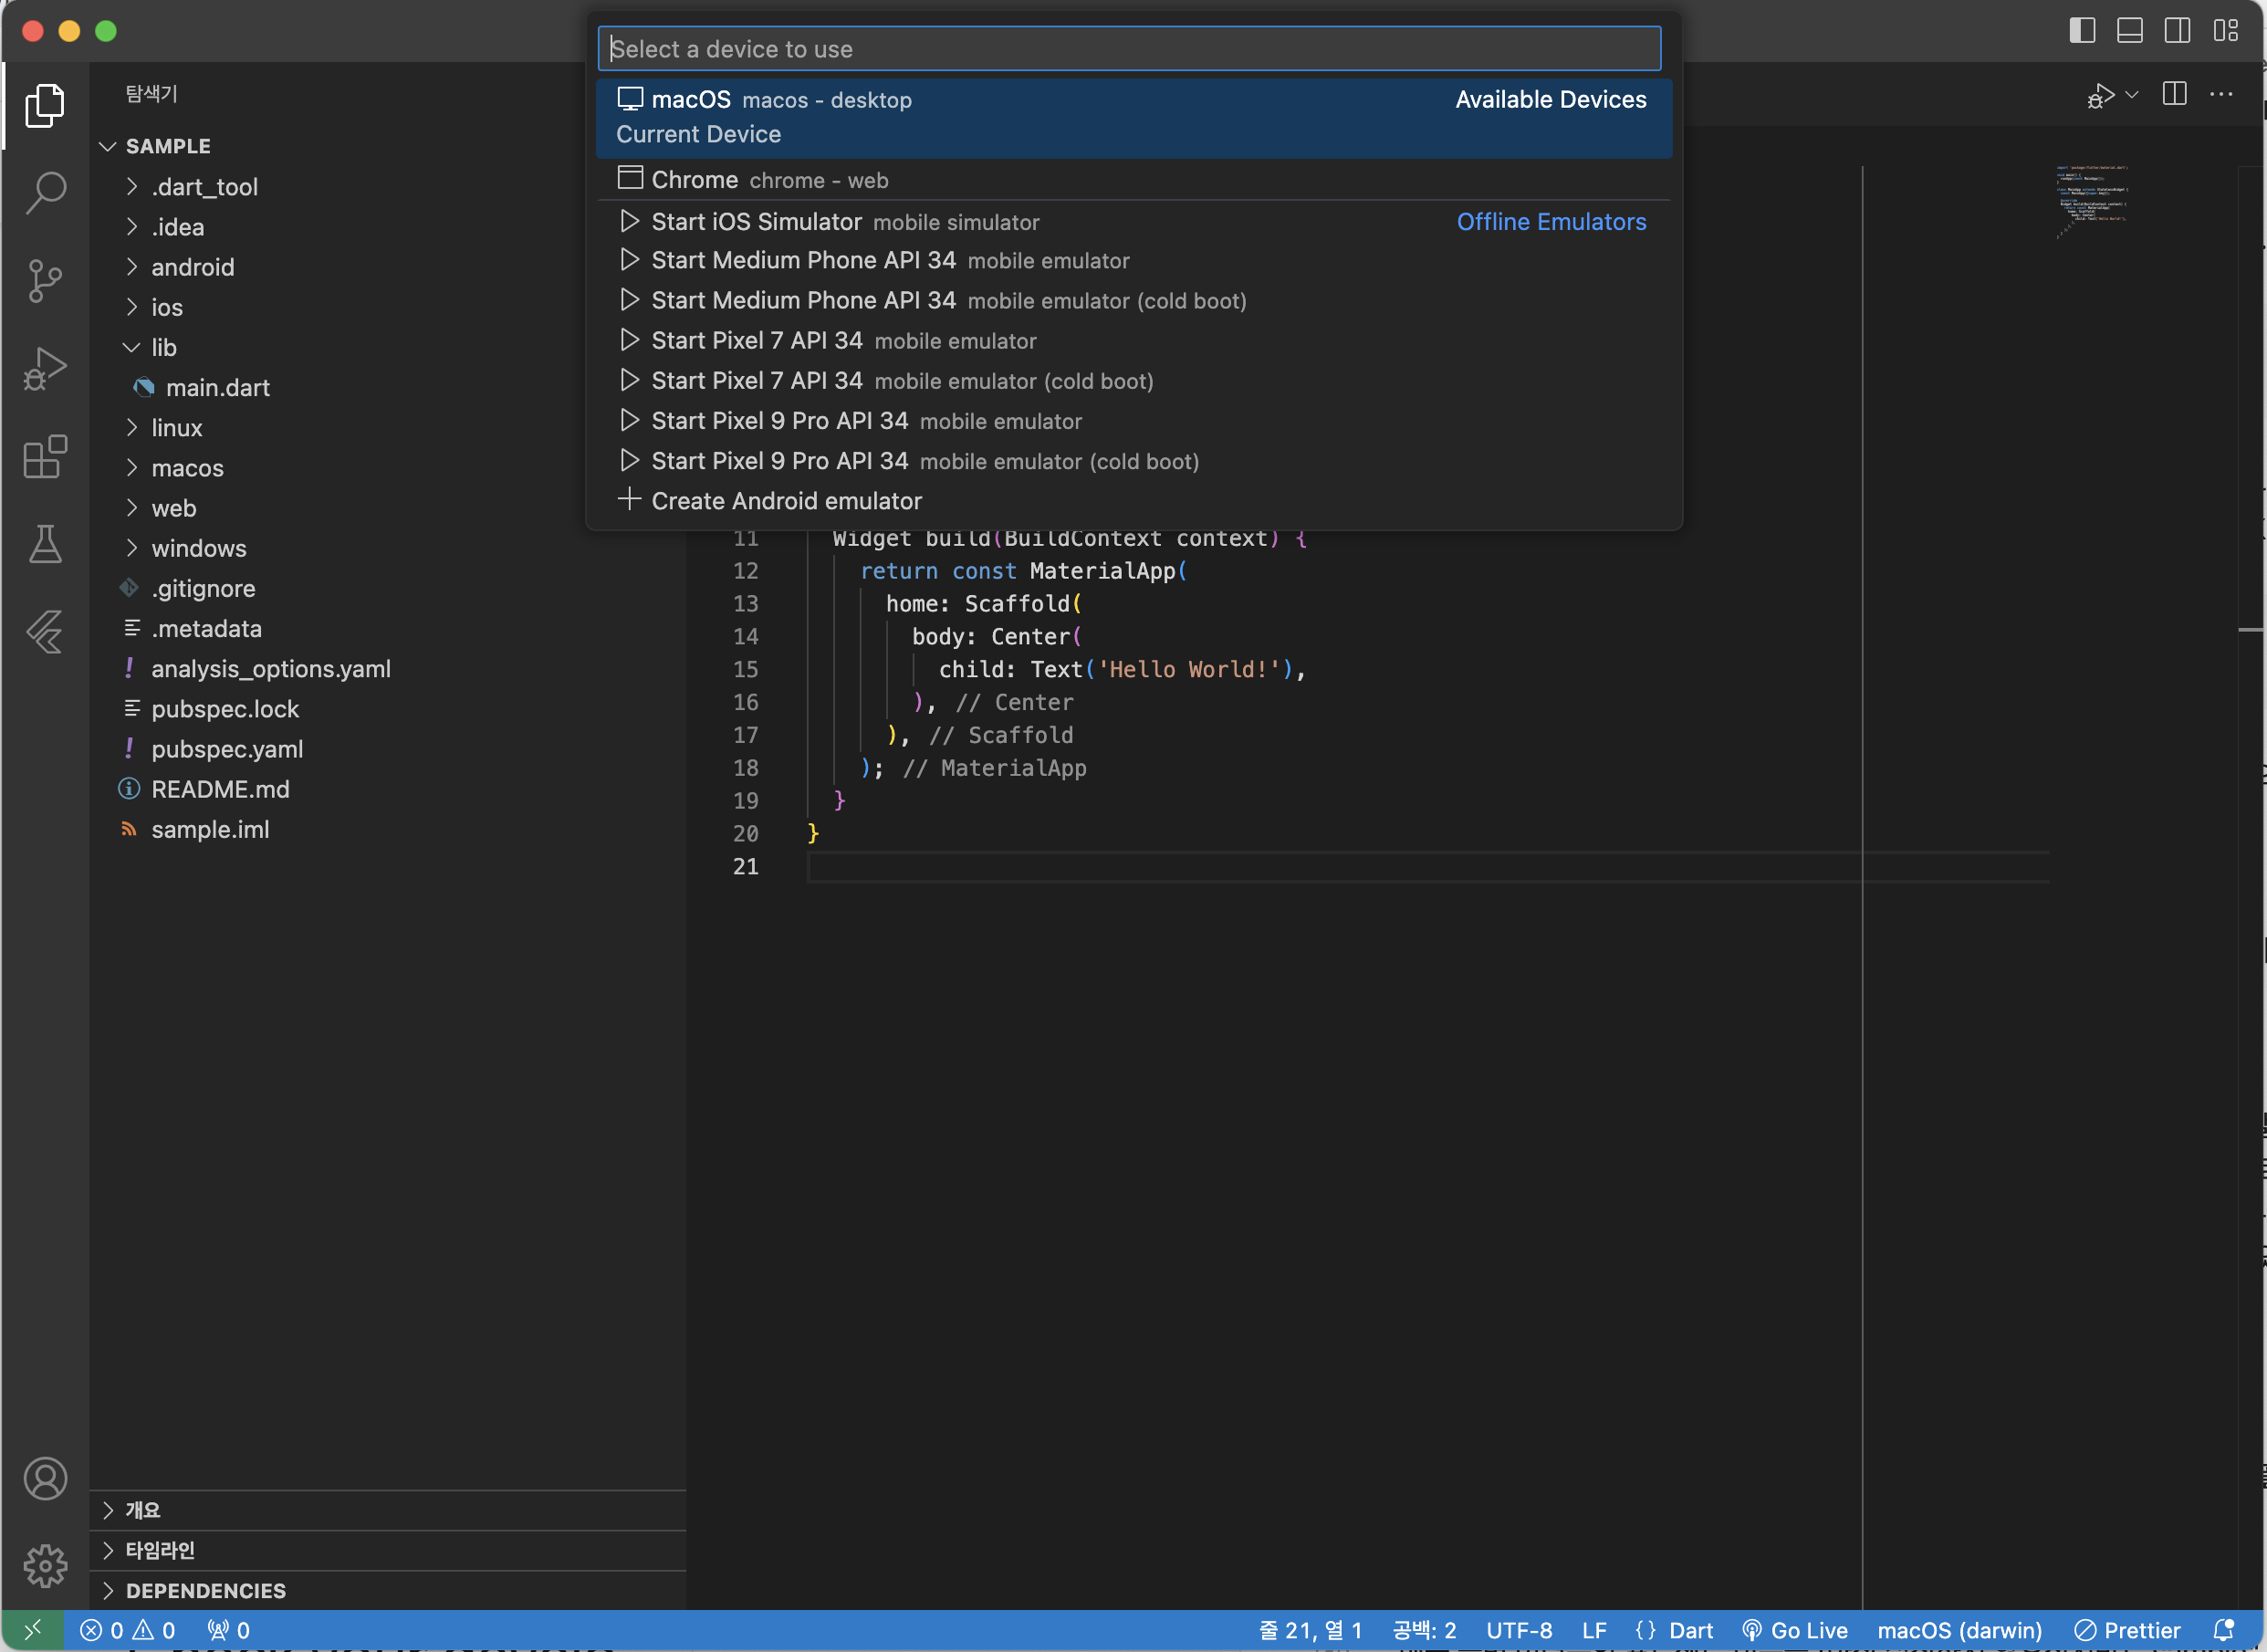Open the Search view in activity bar
The image size is (2267, 1652).
pos(45,191)
